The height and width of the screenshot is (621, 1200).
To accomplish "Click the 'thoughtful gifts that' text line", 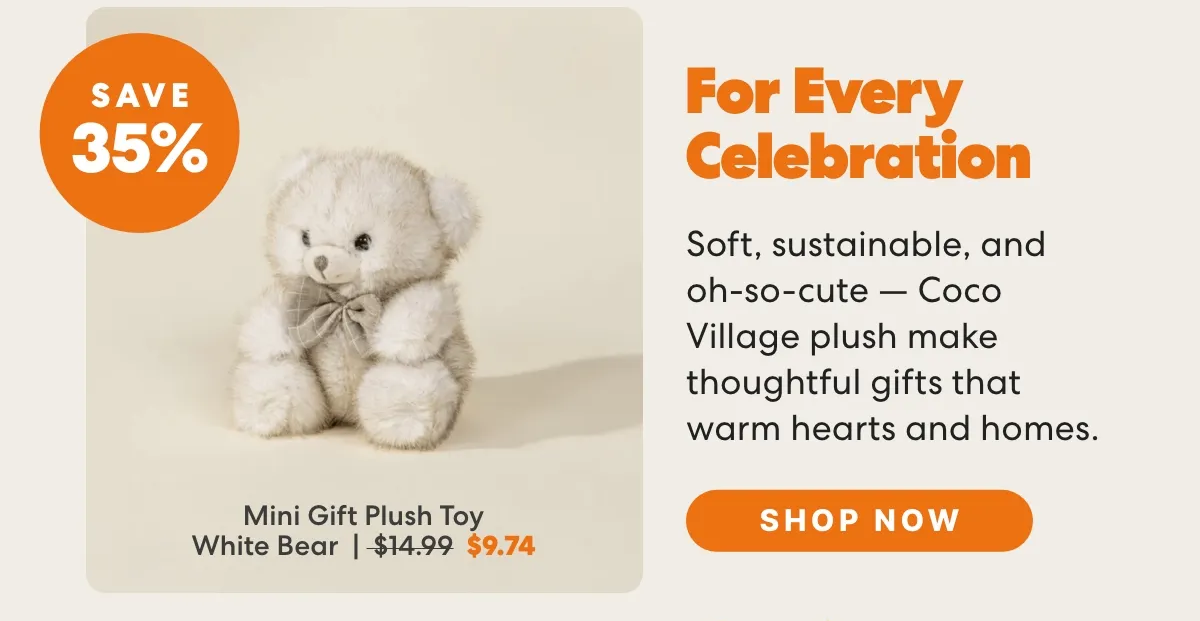I will point(853,382).
